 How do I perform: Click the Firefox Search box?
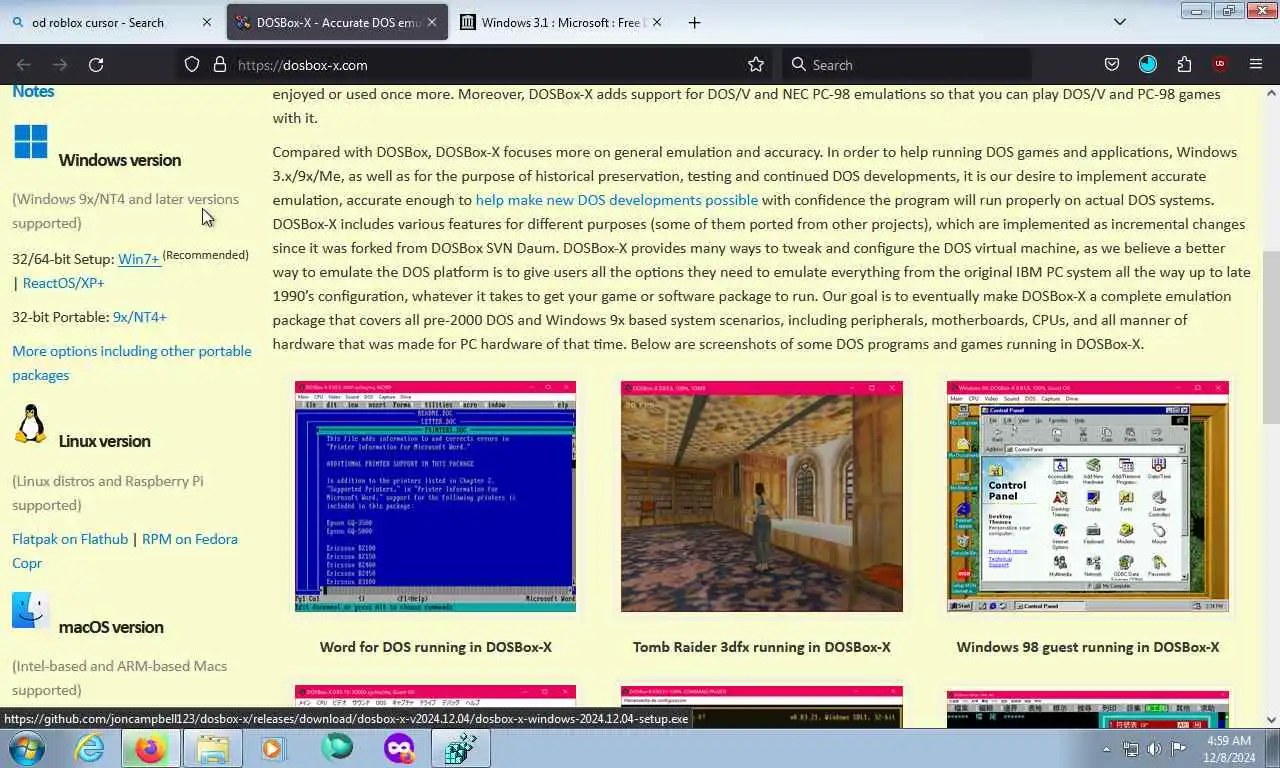coord(905,64)
